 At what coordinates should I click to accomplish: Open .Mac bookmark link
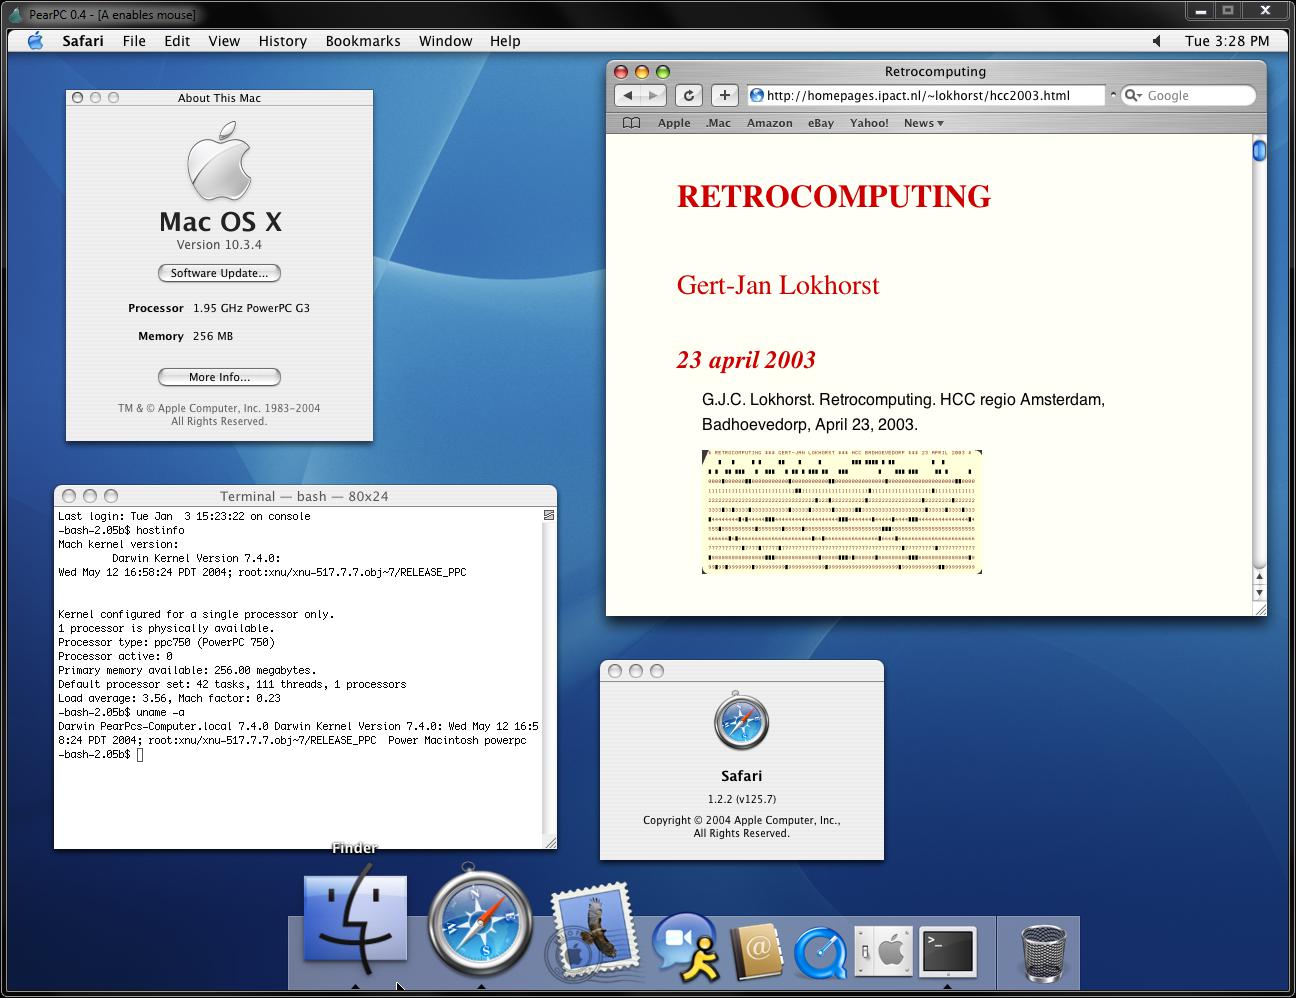coord(718,123)
